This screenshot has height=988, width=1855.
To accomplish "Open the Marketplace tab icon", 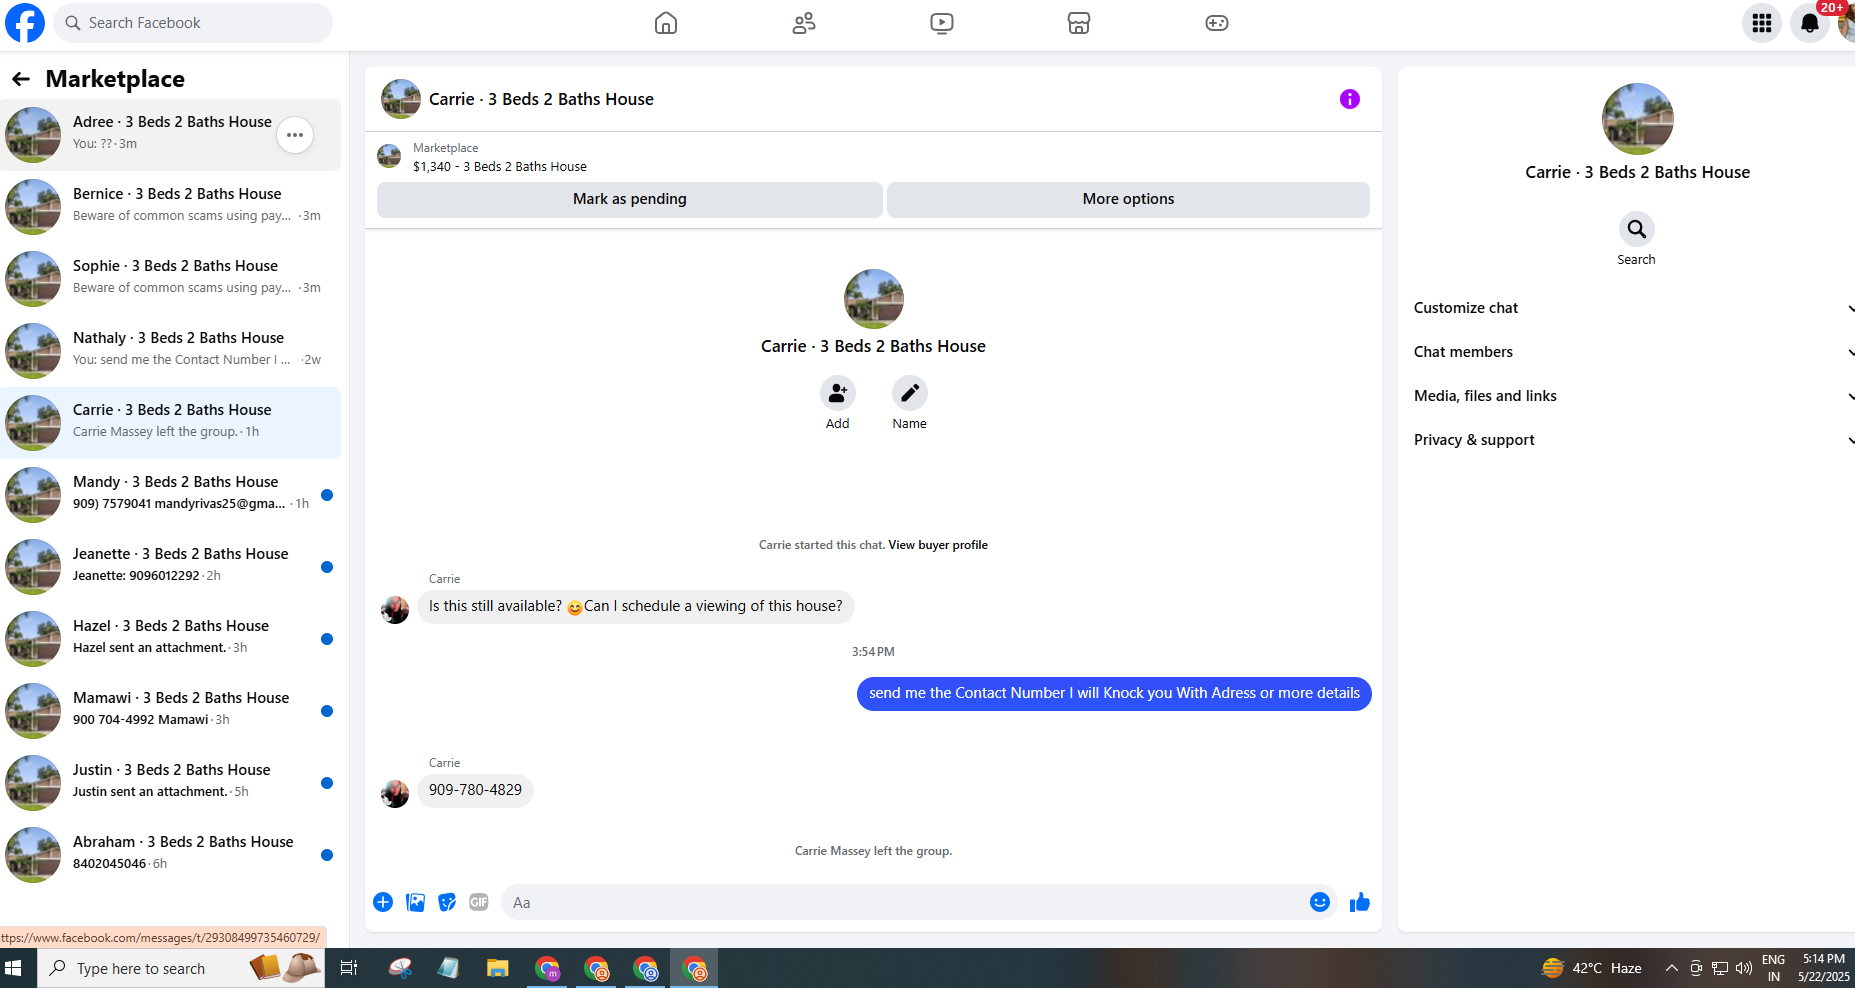I will (1079, 23).
